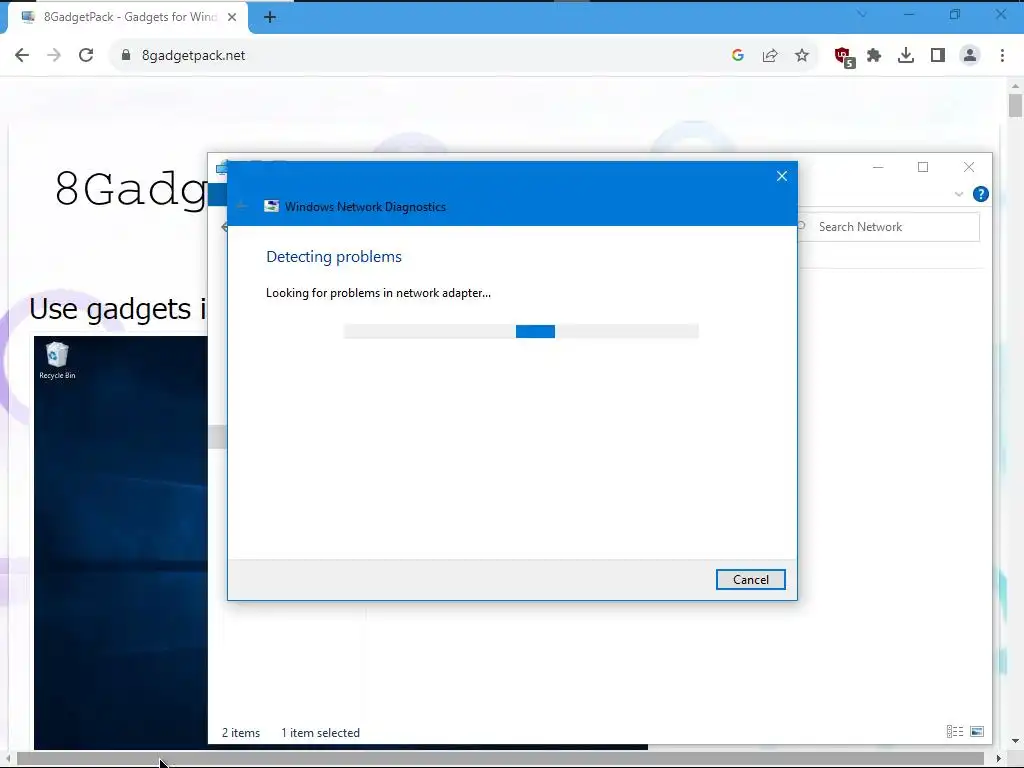Screen dimensions: 1024x768
Task: Switch Network window to details view
Action: 955,731
